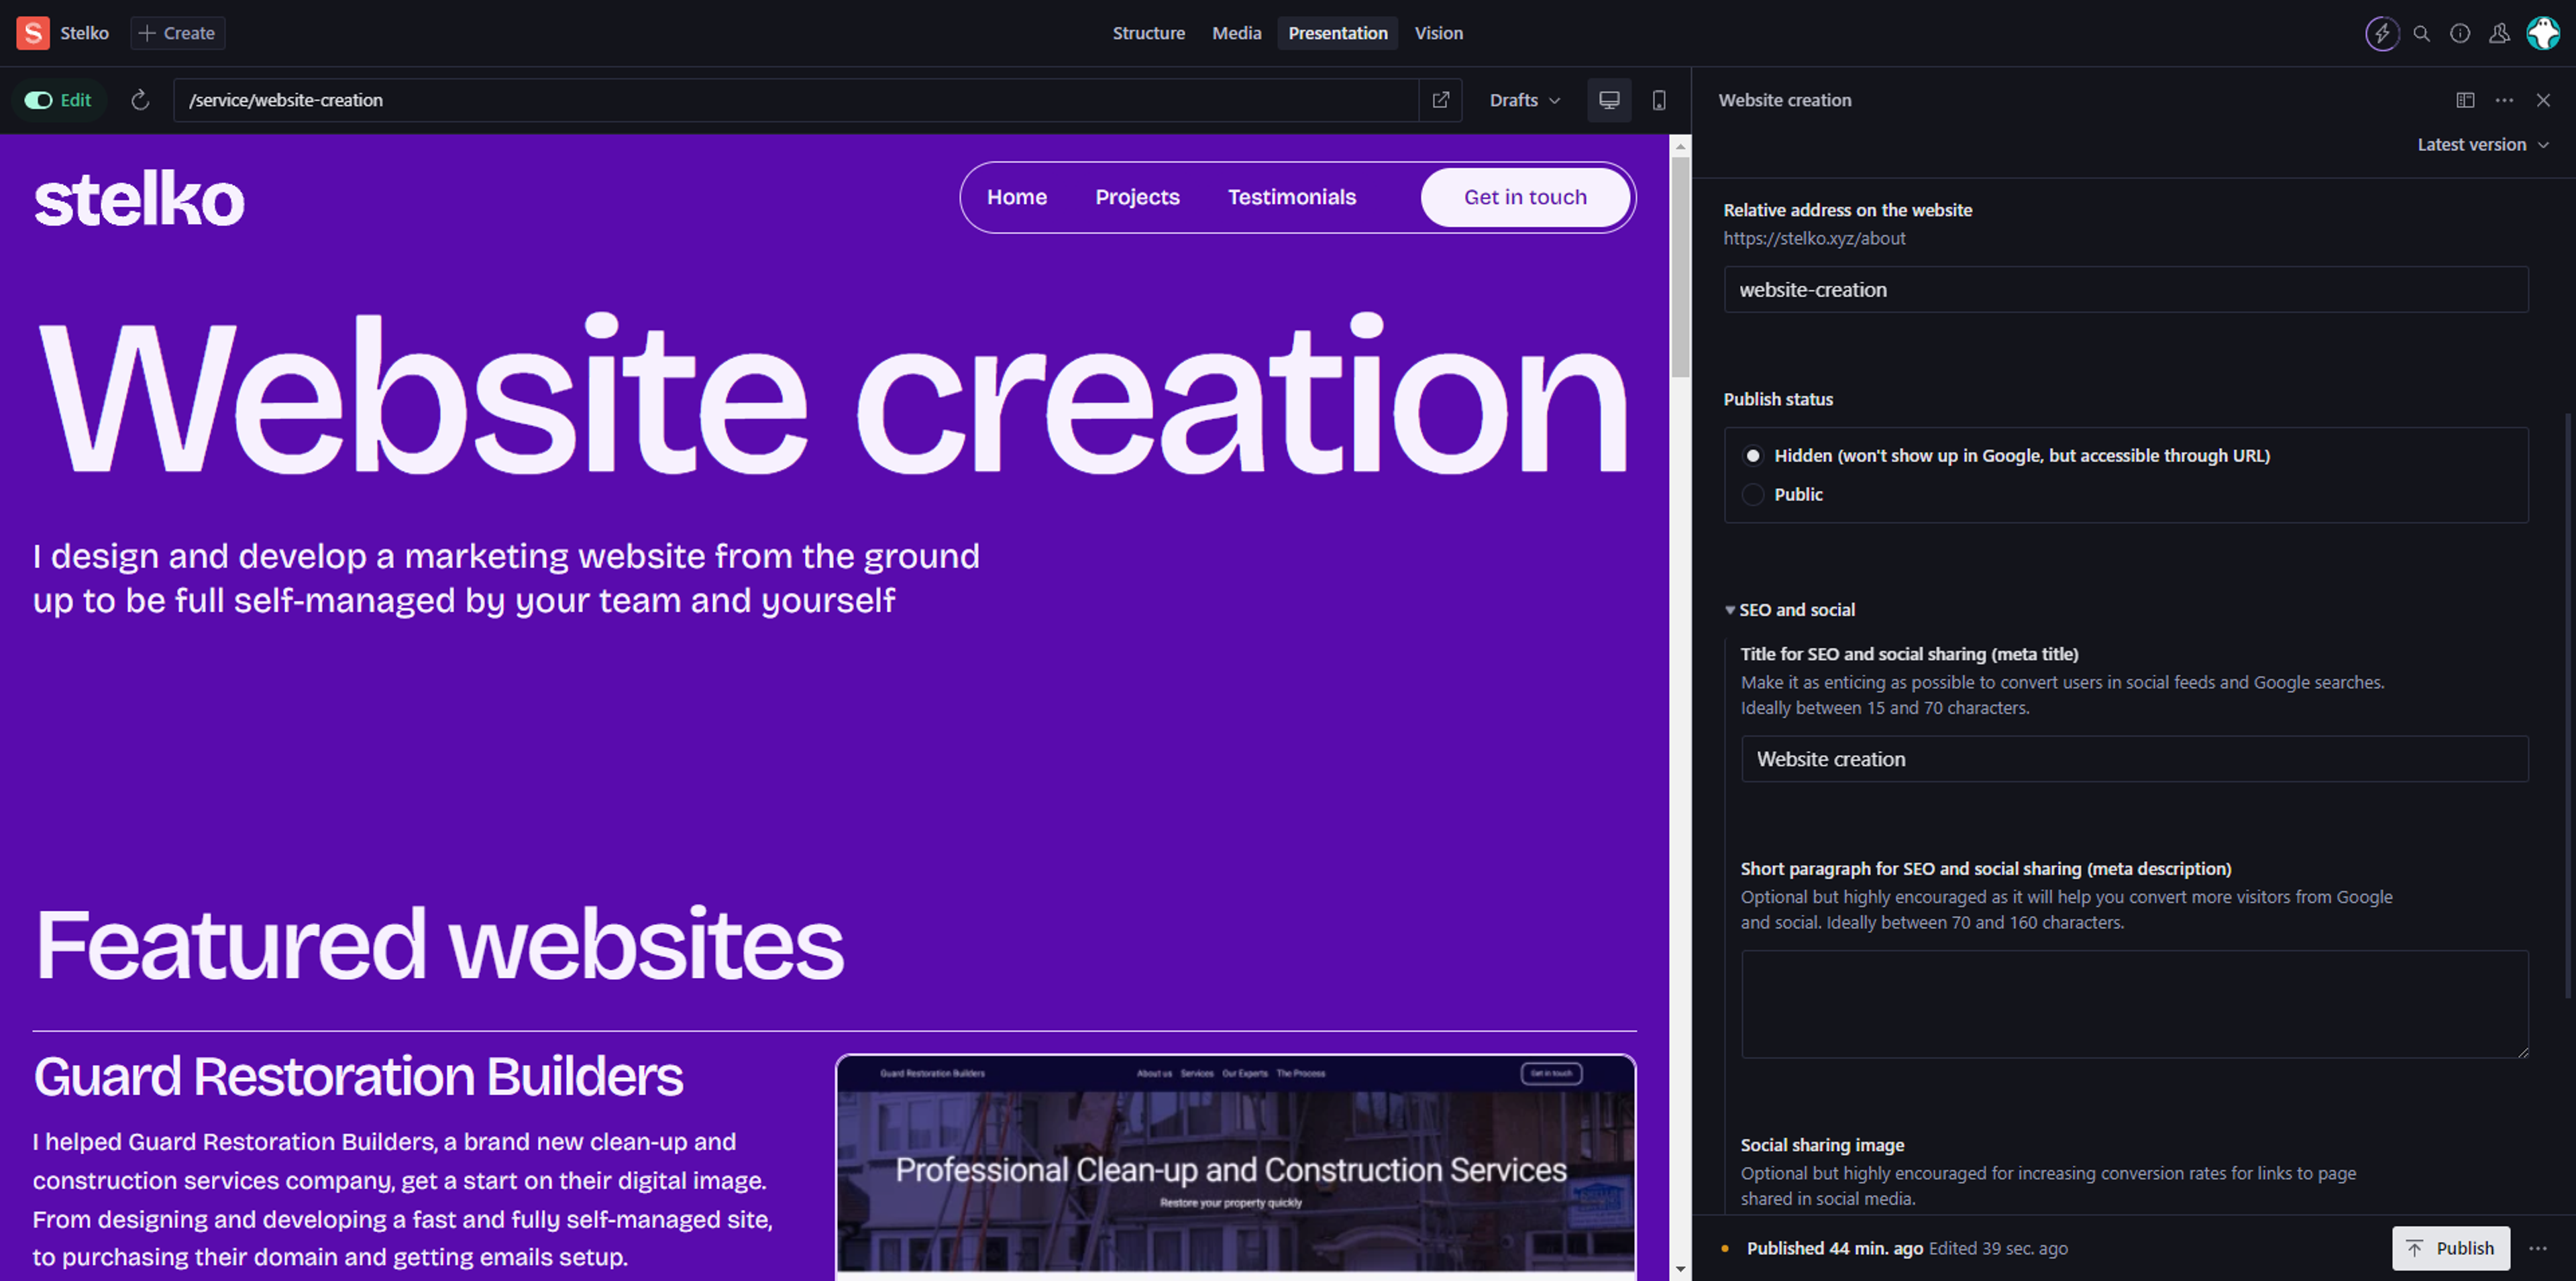The height and width of the screenshot is (1281, 2576).
Task: Click the Publish button
Action: 2450,1248
